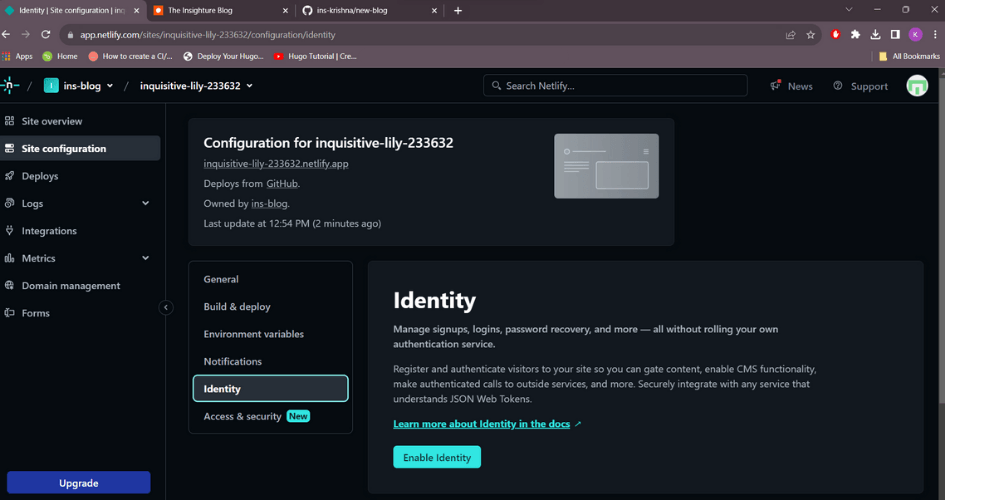1000x500 pixels.
Task: Expand the Metrics section chevron
Action: 145,258
